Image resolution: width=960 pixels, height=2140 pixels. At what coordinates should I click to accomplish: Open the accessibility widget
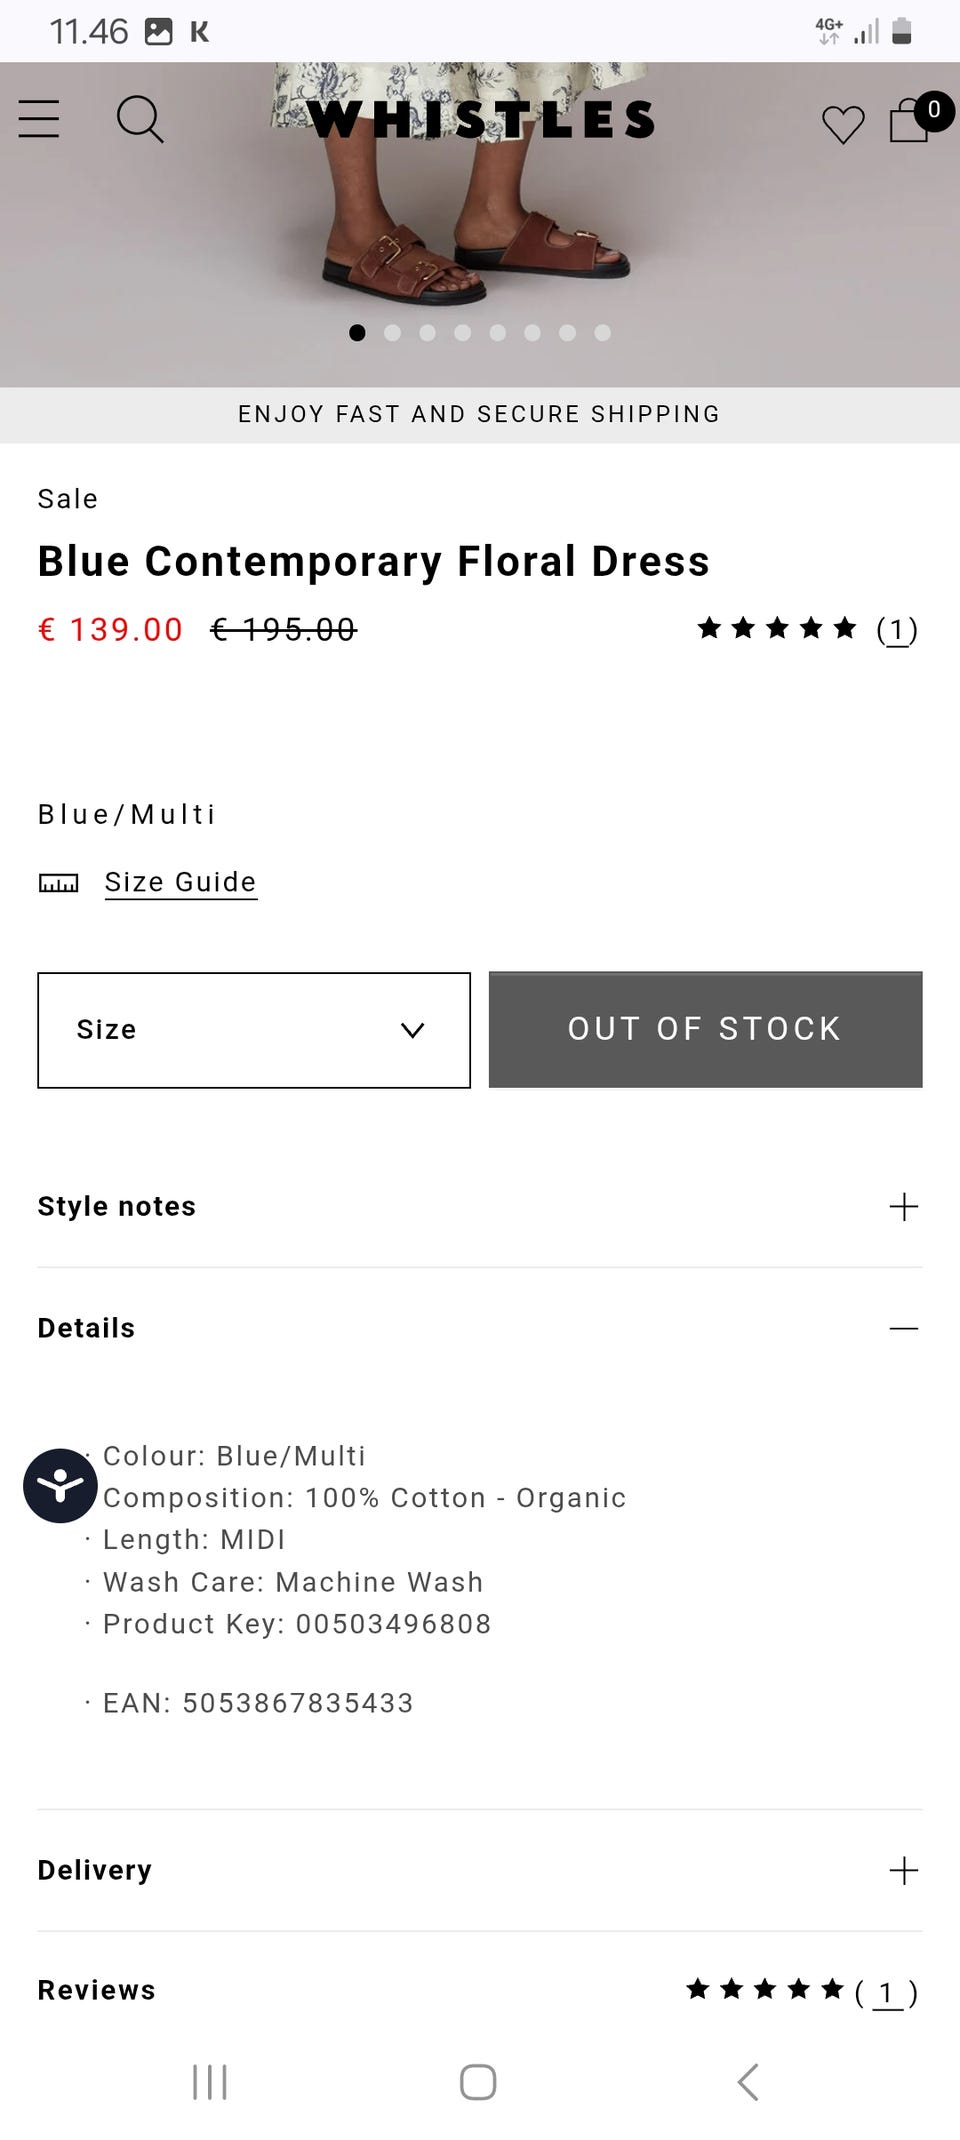pos(60,1485)
